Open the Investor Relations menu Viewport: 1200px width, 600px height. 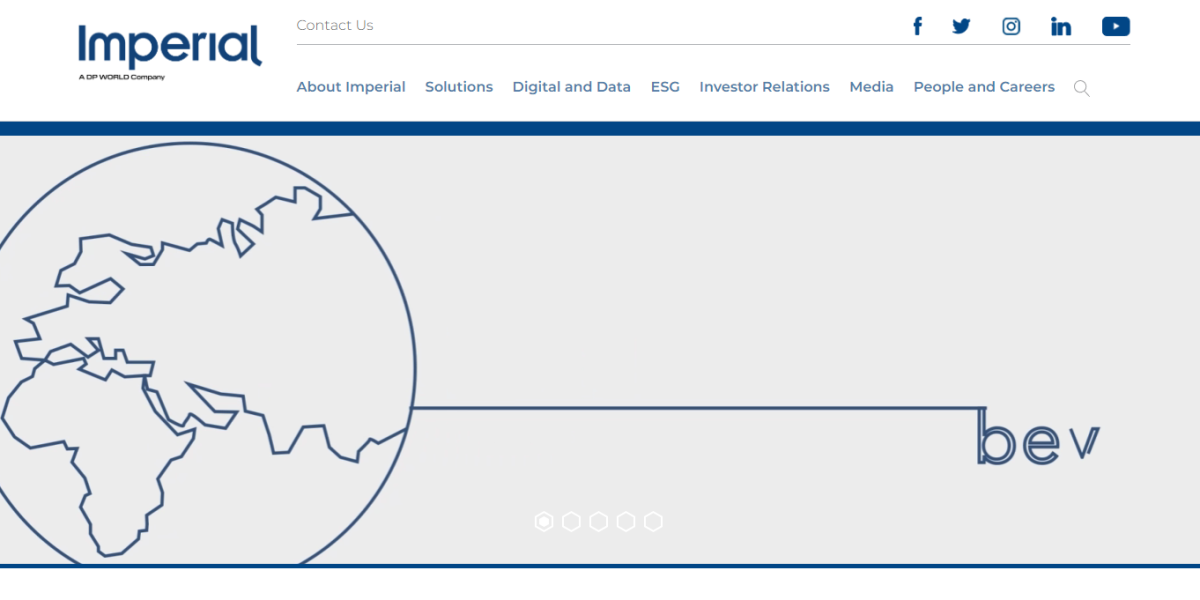click(x=765, y=87)
